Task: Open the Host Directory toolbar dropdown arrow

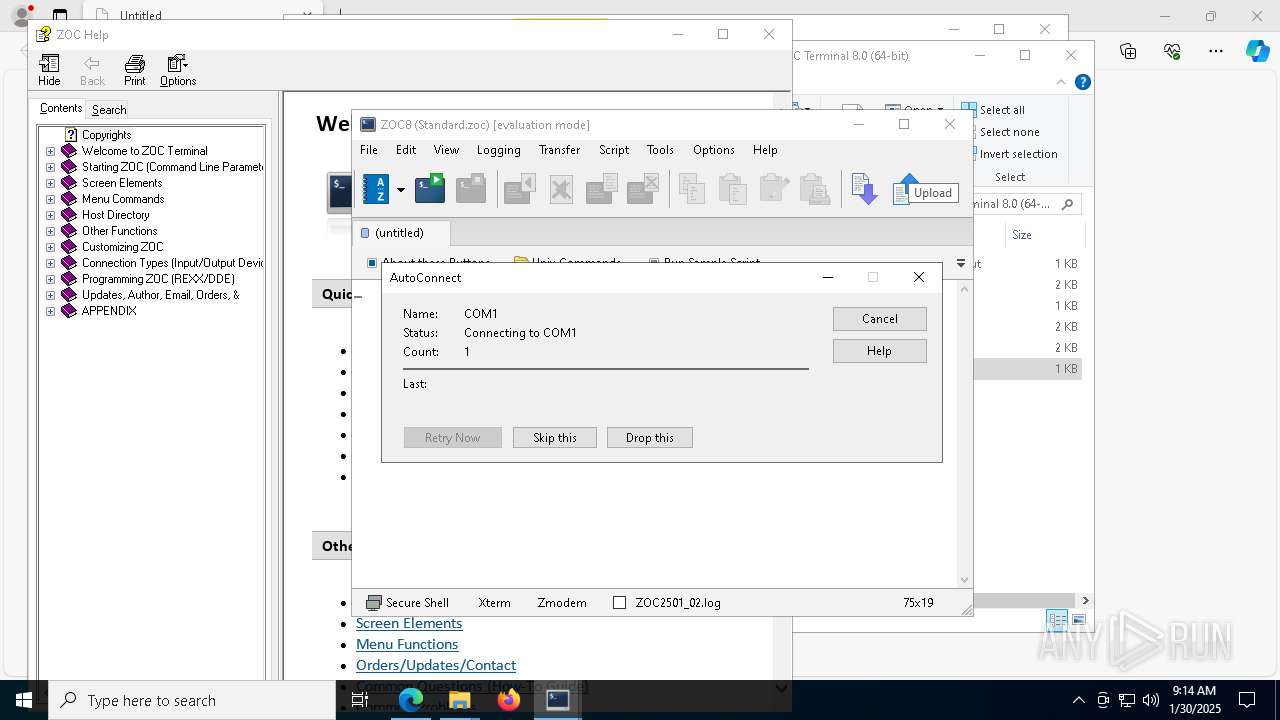Action: click(x=401, y=189)
